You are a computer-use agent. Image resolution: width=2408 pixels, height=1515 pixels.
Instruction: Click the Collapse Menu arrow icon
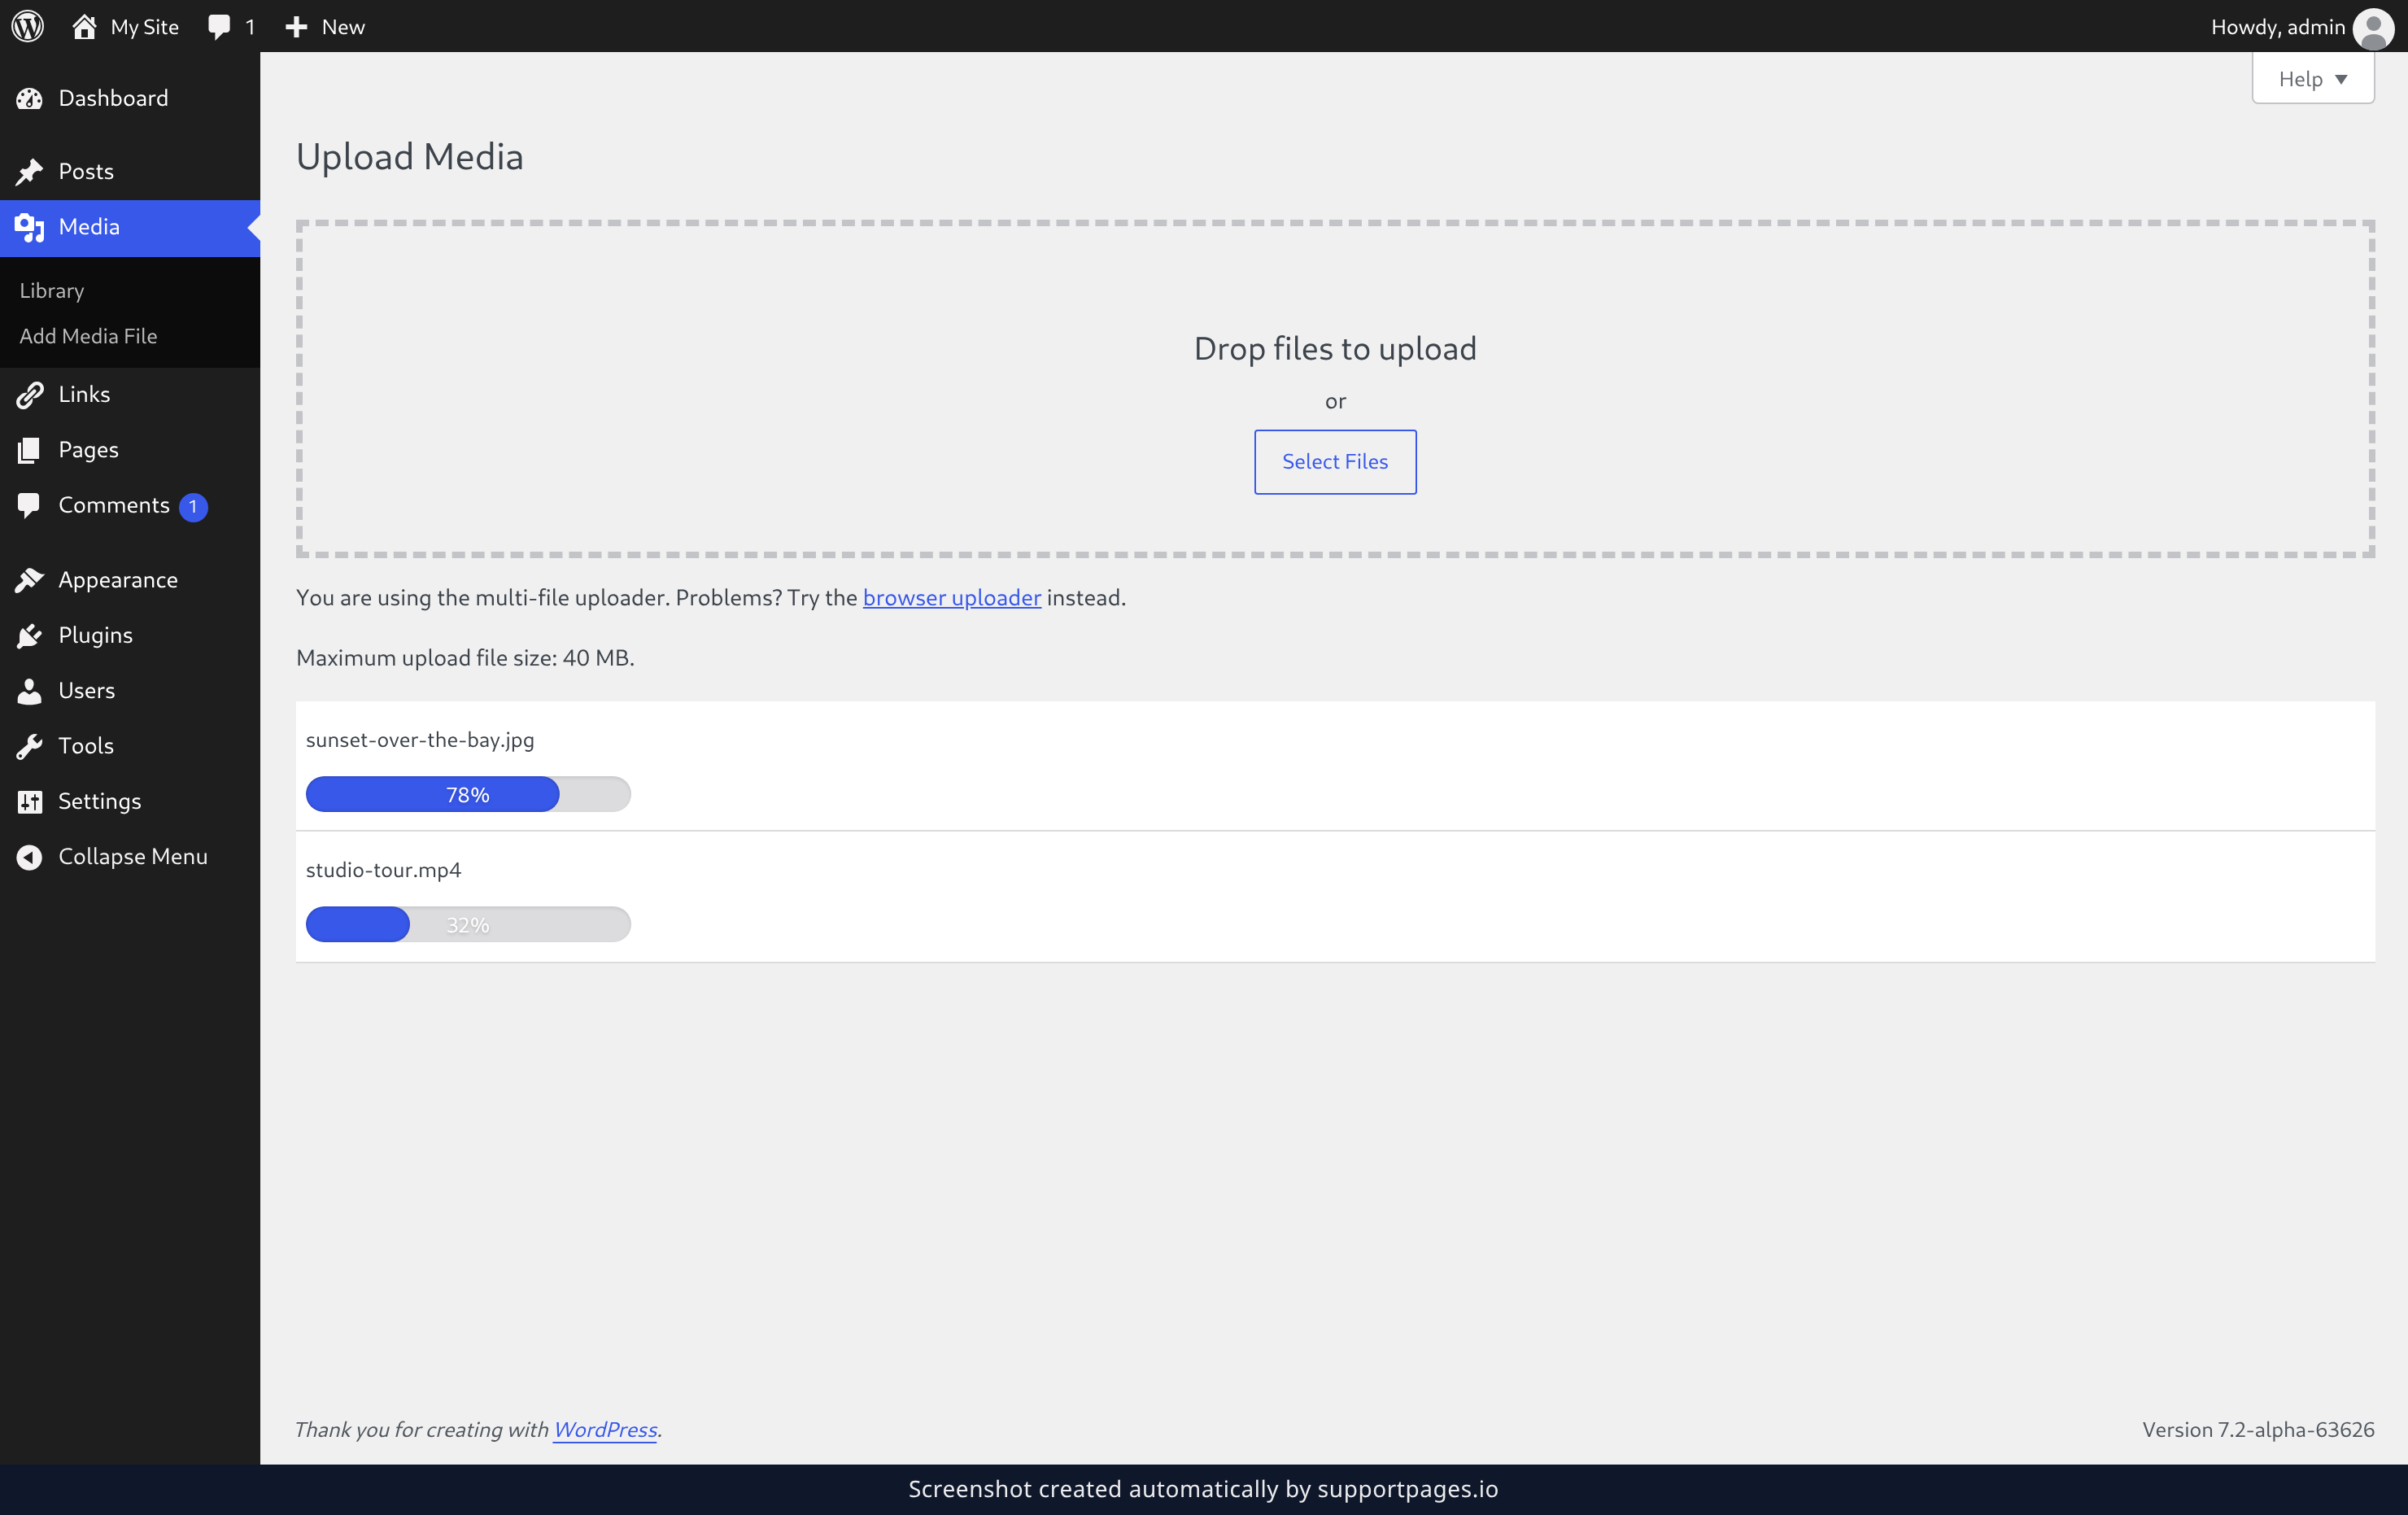pos(30,857)
